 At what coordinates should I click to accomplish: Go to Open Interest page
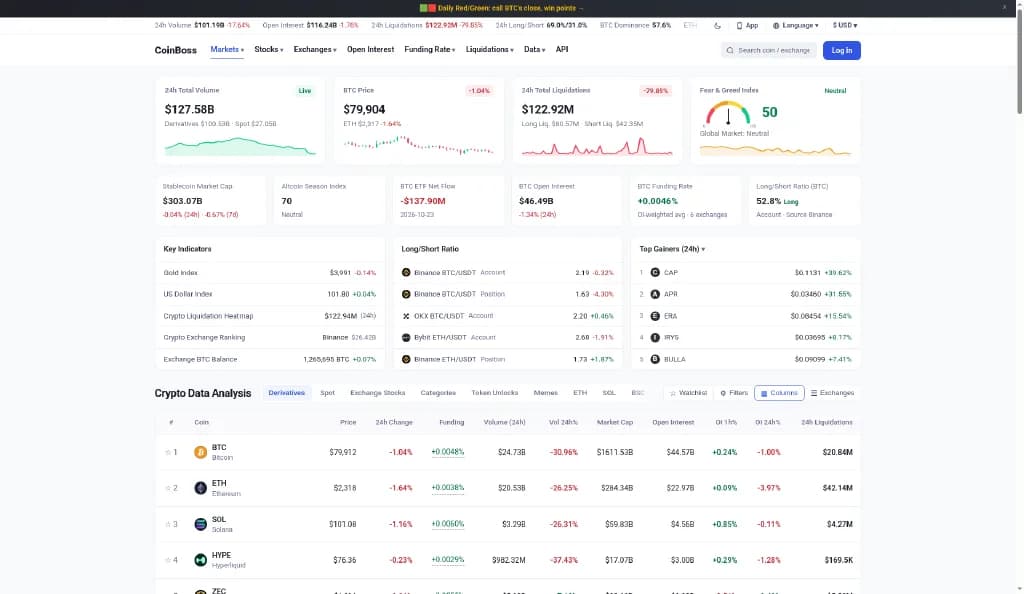pyautogui.click(x=370, y=50)
